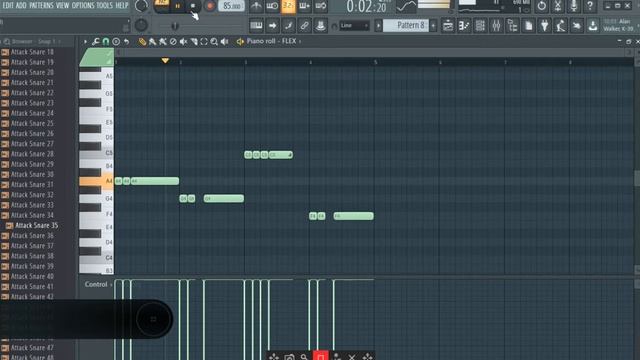Click the save-as-new-version scissors icon

click(558, 6)
